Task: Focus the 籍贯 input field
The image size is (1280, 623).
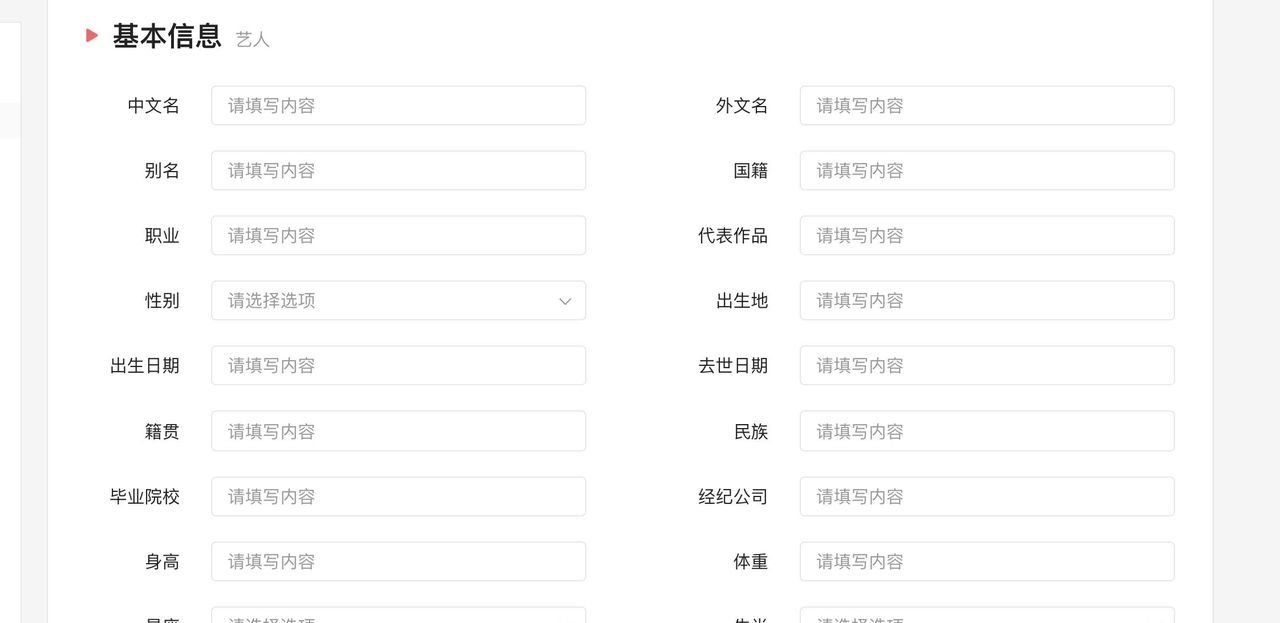Action: pyautogui.click(x=398, y=430)
